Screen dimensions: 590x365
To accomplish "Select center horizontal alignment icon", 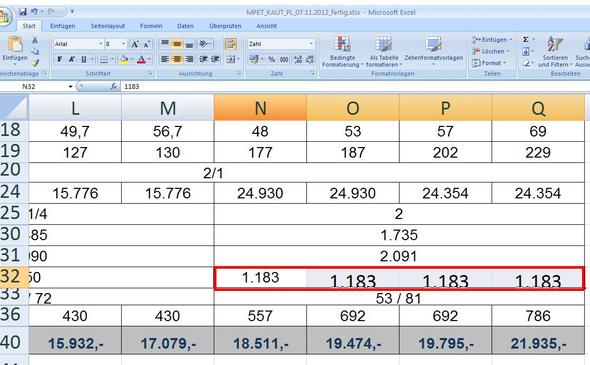I will tap(177, 59).
